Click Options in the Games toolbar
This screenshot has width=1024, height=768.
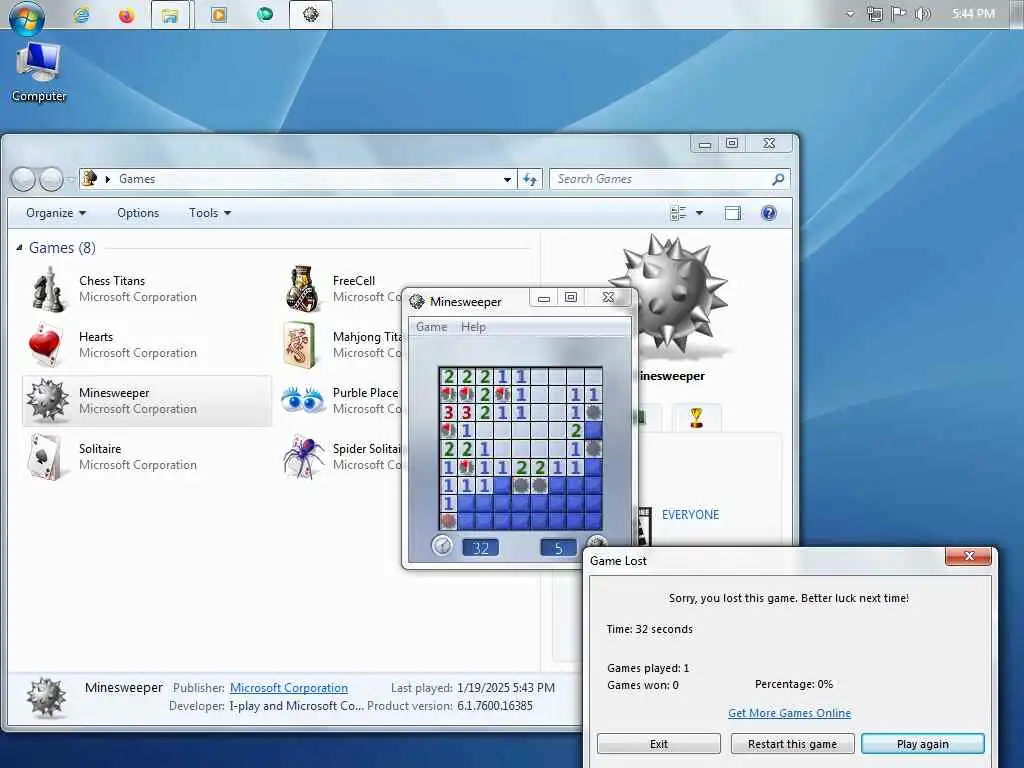pyautogui.click(x=138, y=213)
